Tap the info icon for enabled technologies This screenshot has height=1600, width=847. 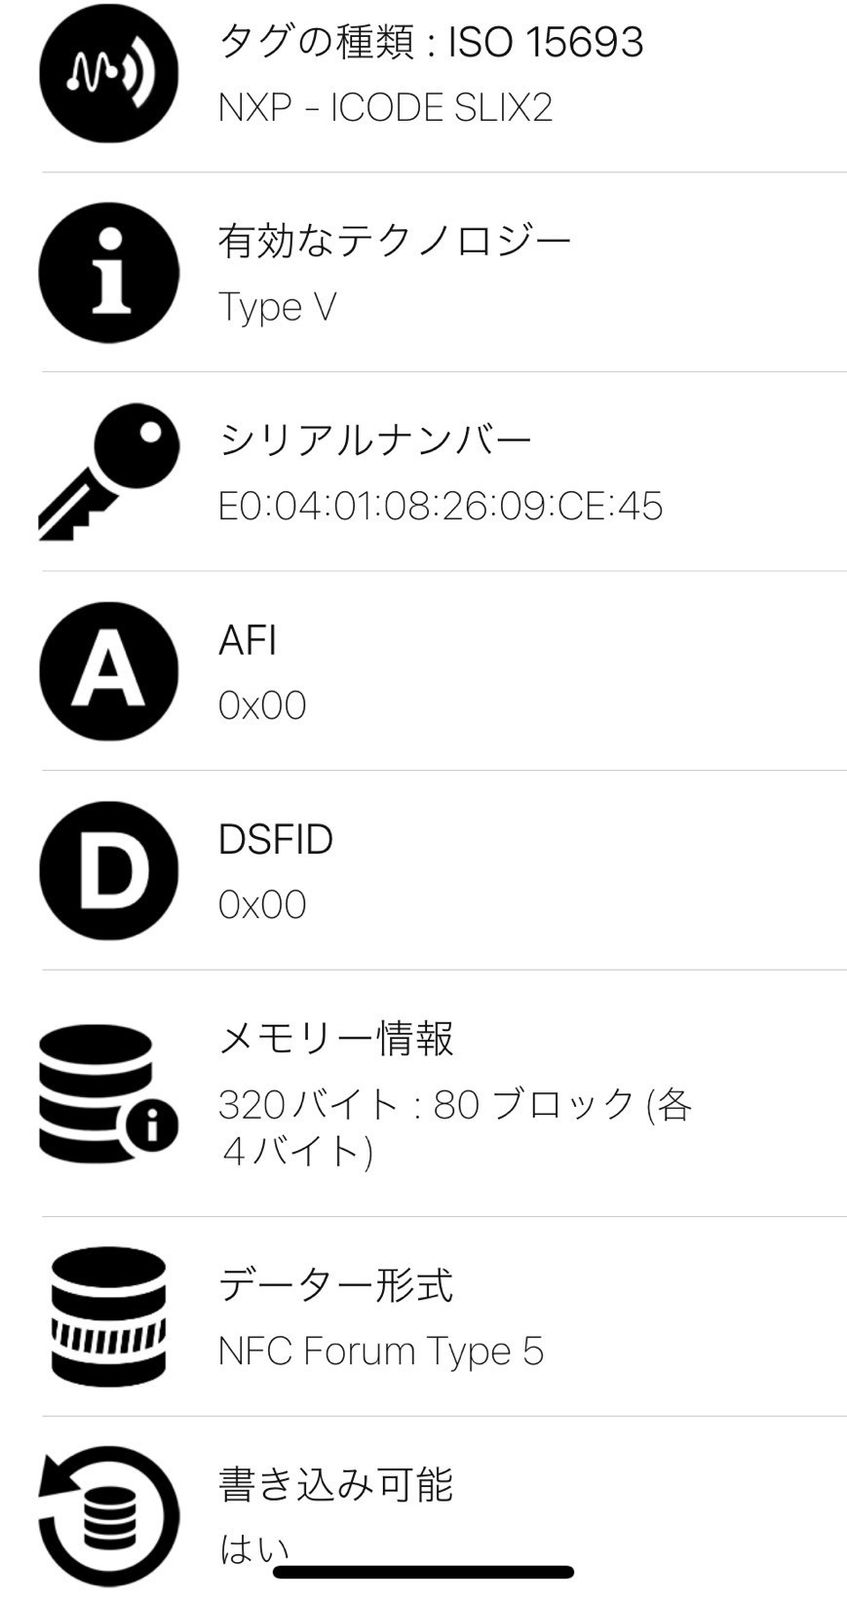[x=109, y=272]
